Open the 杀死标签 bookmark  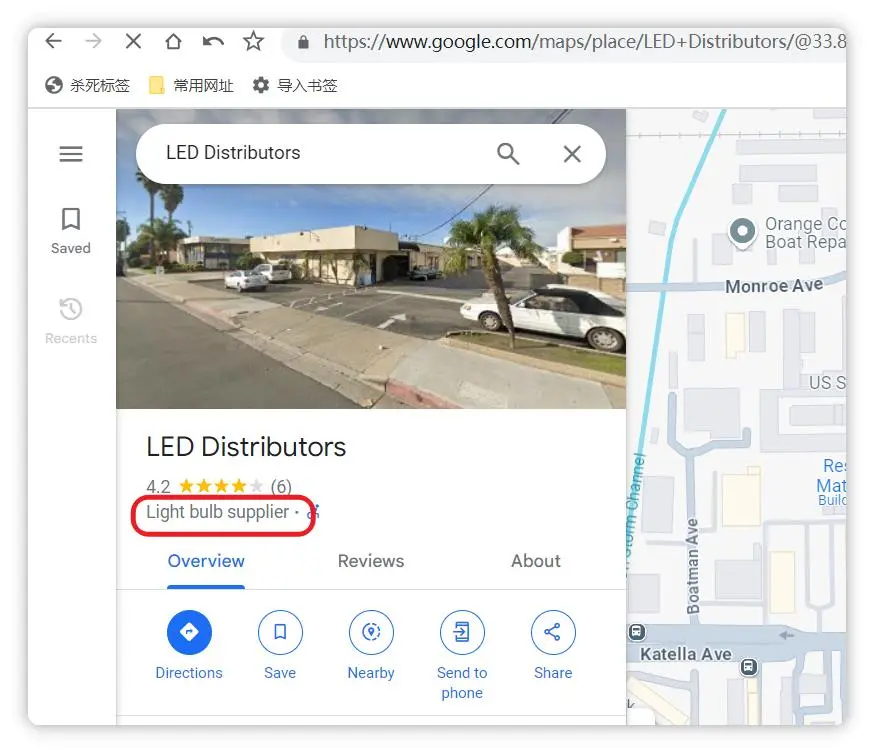pos(88,85)
